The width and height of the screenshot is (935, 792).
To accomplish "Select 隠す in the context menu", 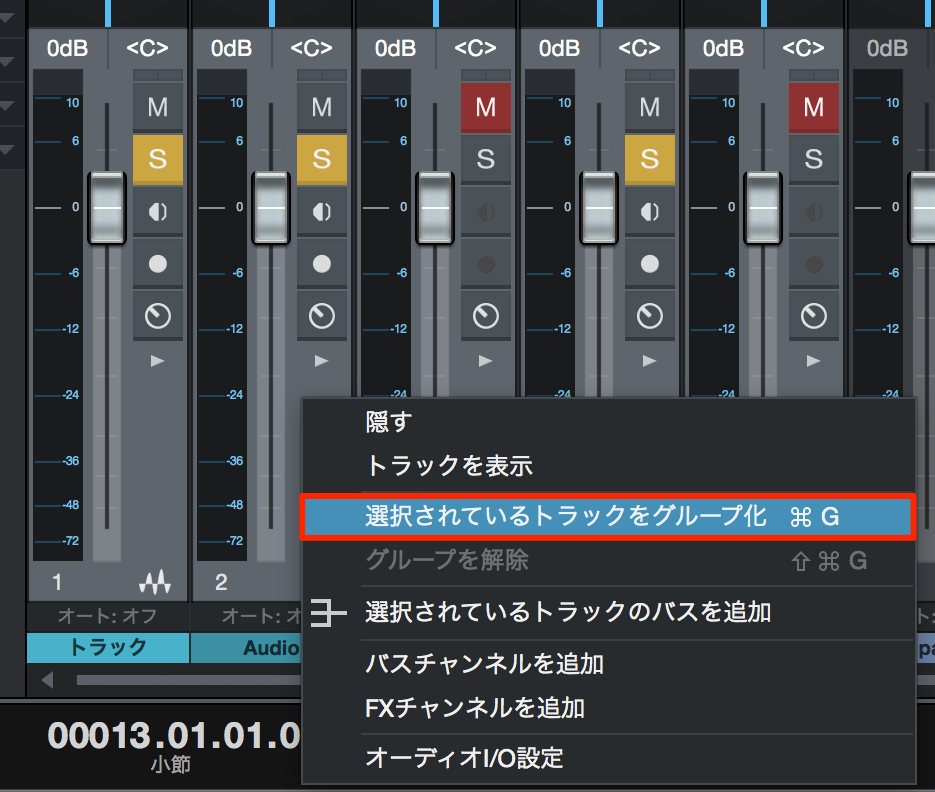I will pos(608,422).
